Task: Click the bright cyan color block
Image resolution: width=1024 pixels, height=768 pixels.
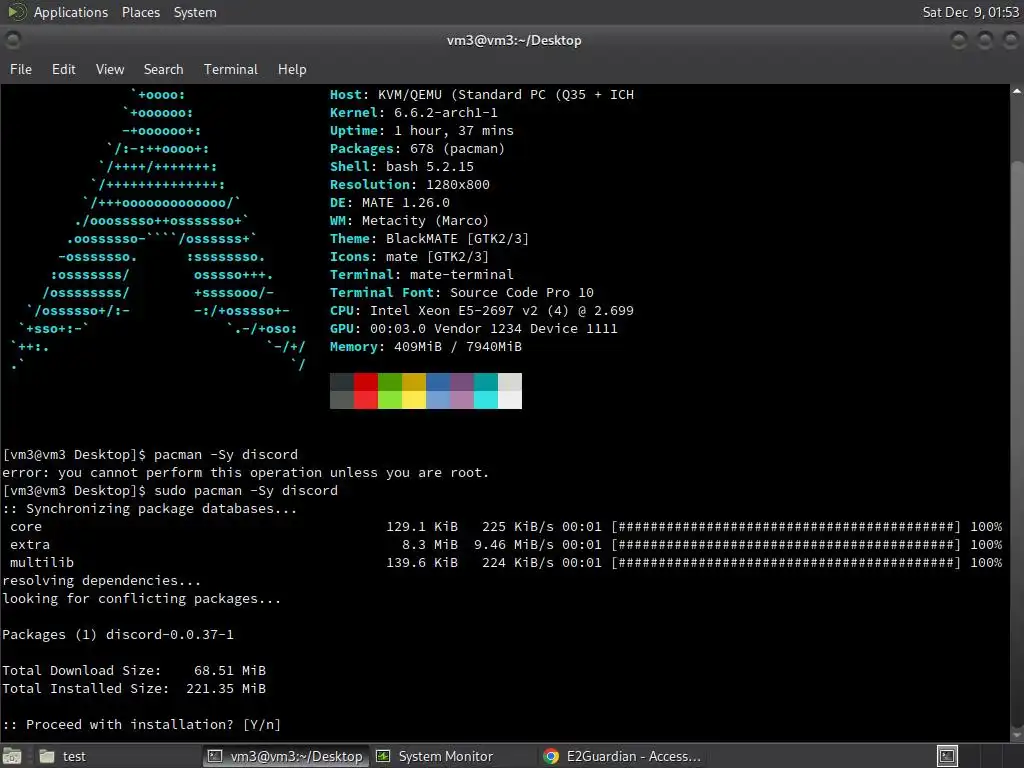Action: (486, 400)
